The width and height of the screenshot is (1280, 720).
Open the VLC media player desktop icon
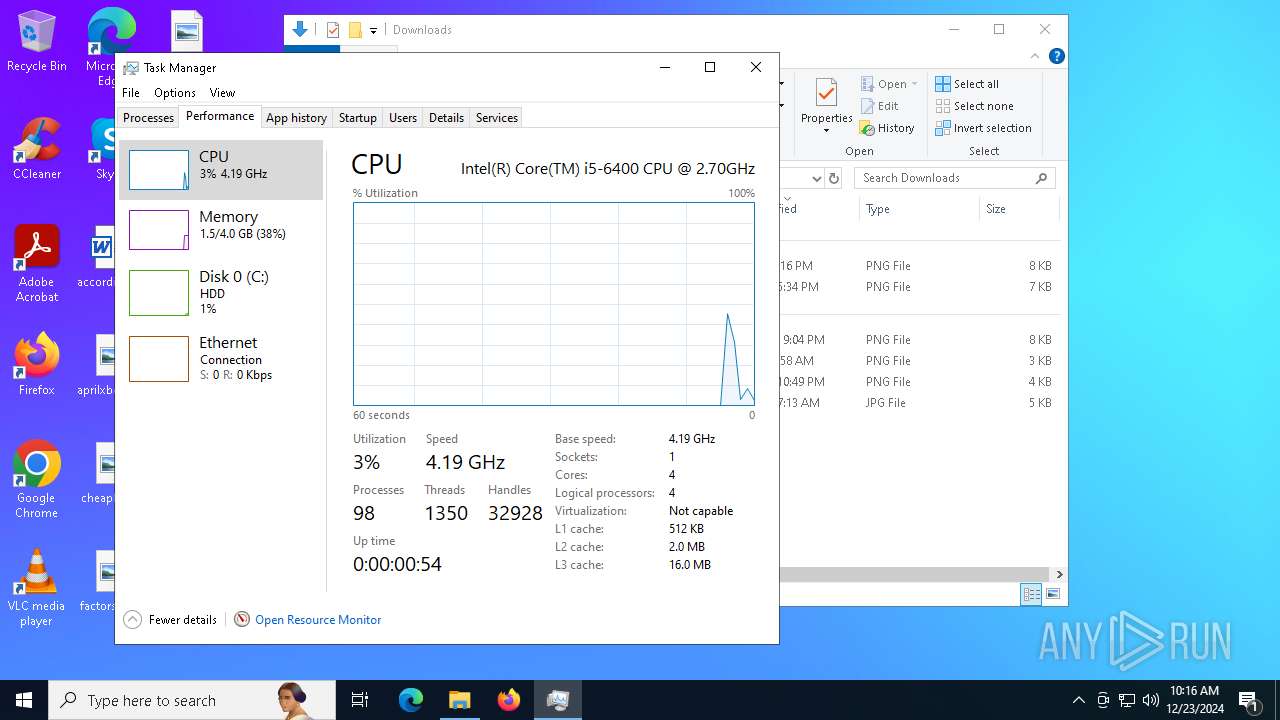(x=37, y=588)
